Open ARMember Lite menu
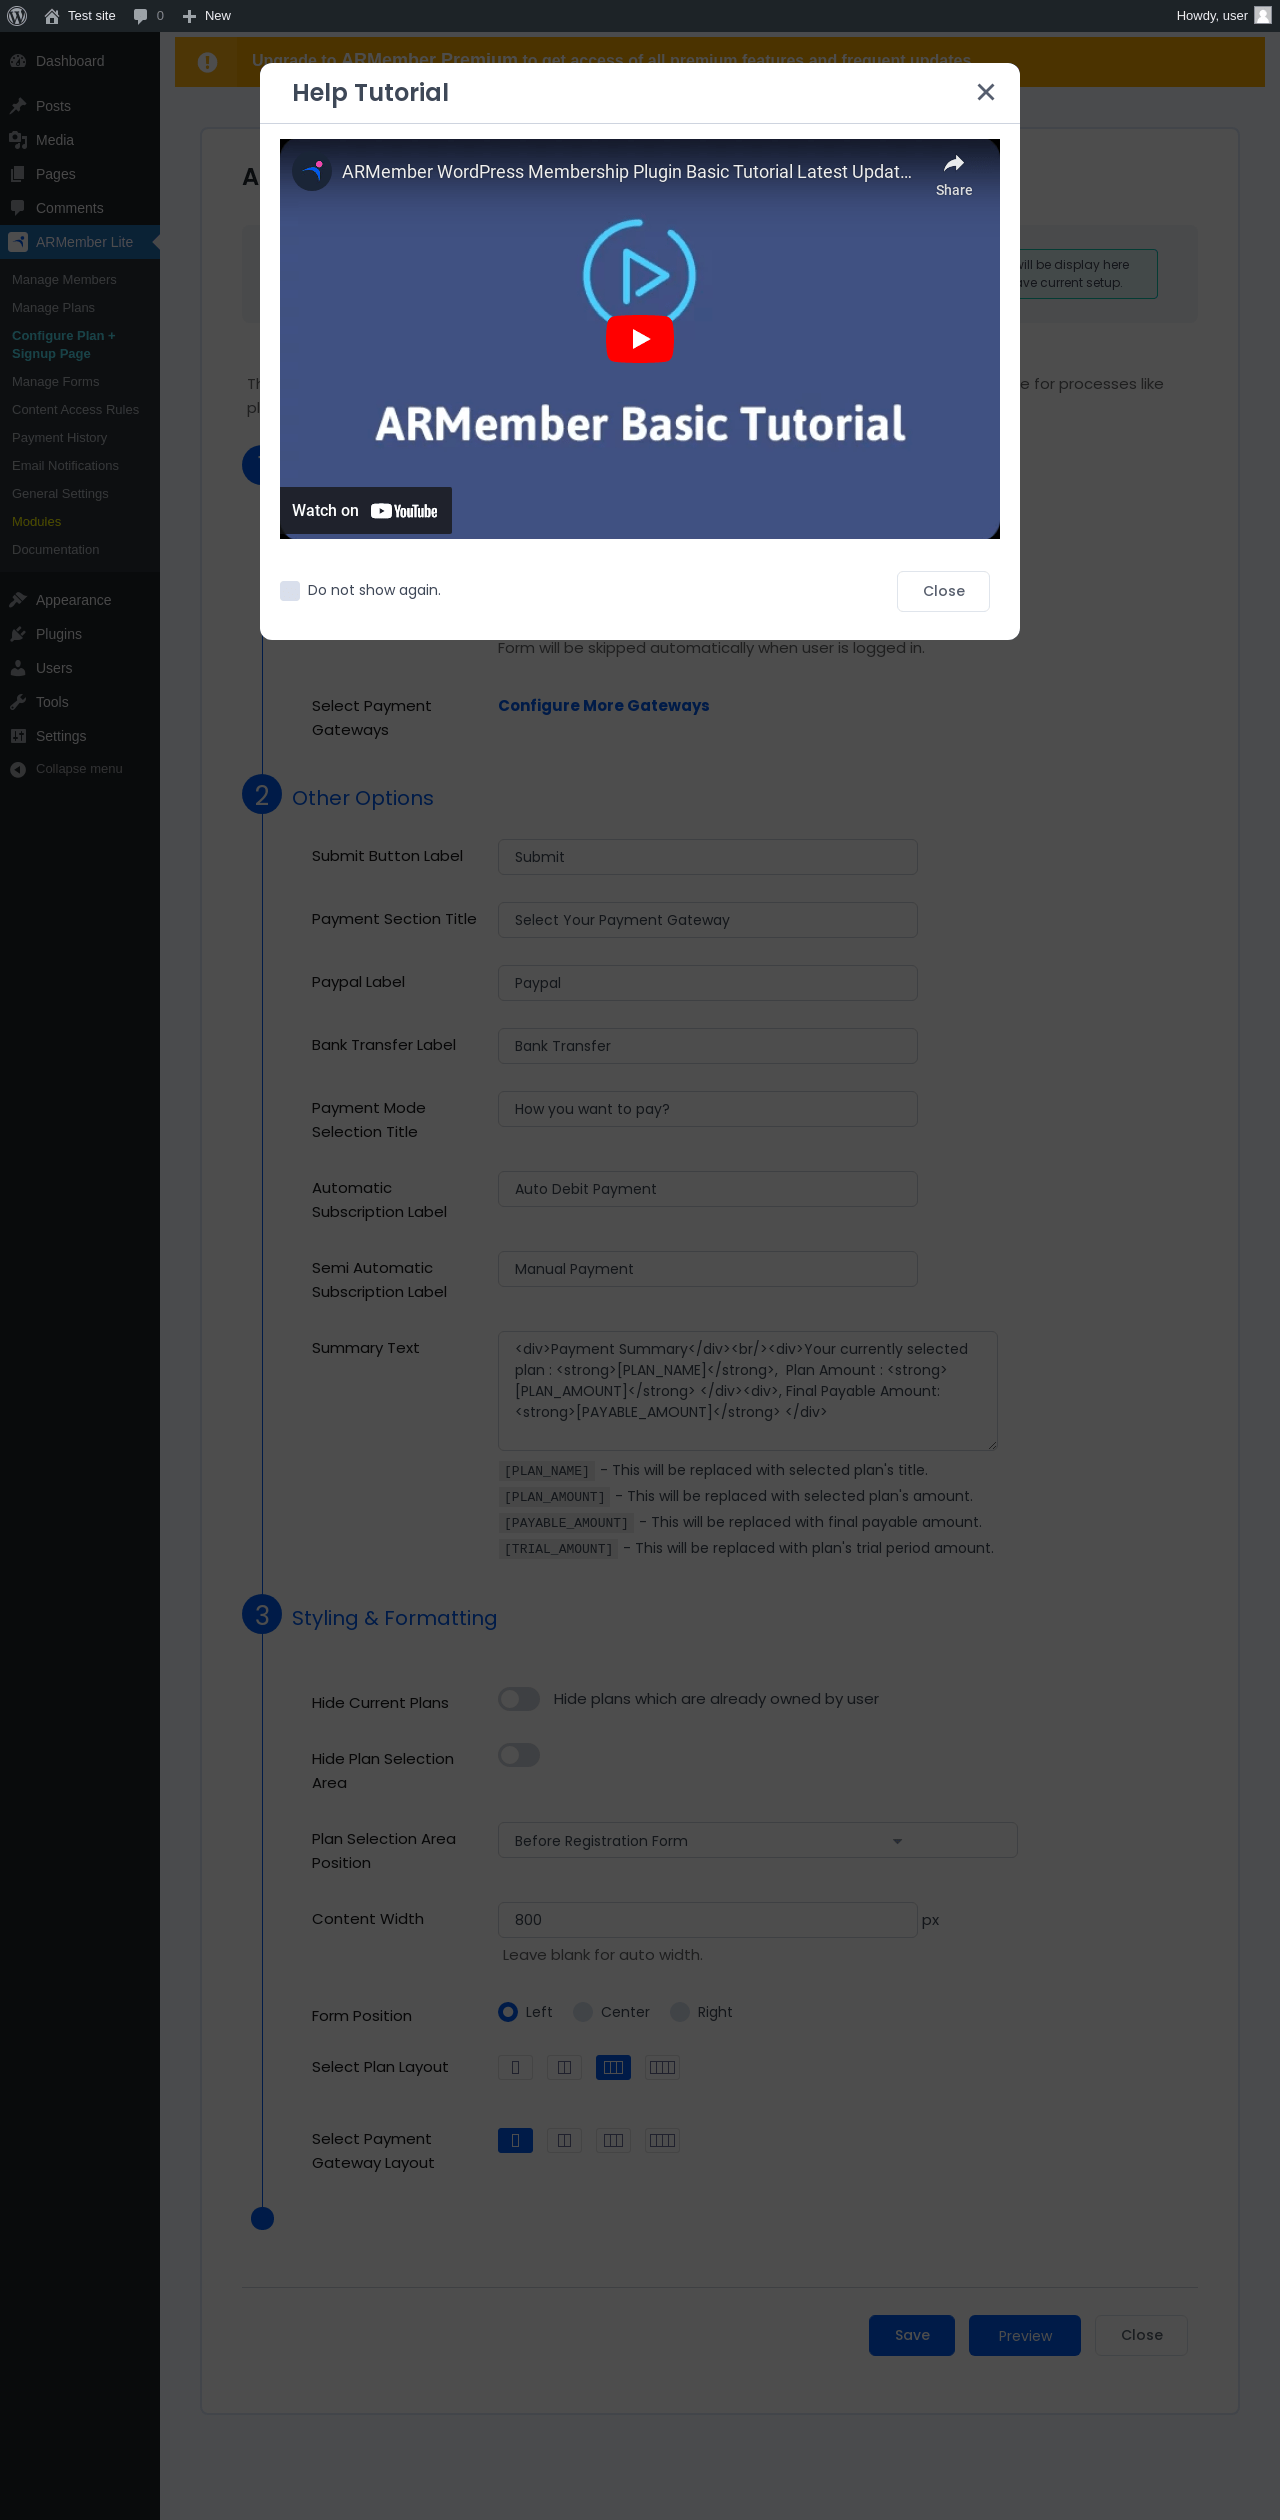The image size is (1280, 2520). [80, 242]
